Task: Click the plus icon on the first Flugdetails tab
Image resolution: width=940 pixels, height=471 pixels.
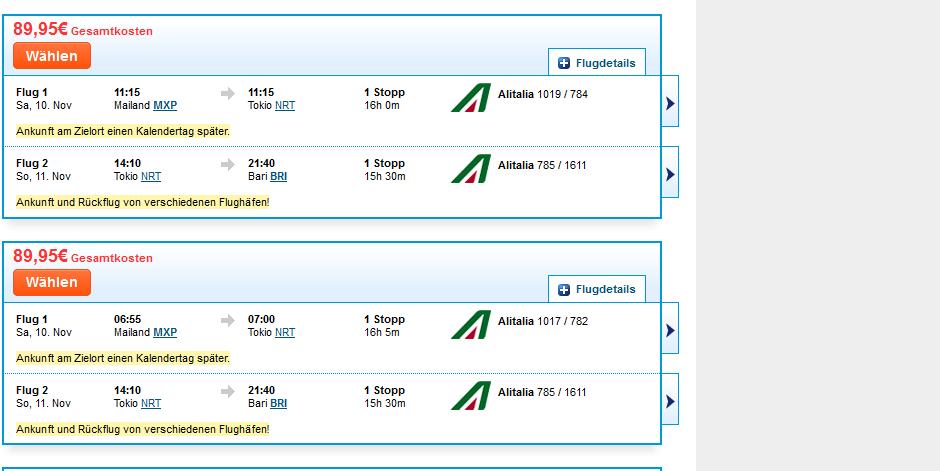Action: click(564, 63)
